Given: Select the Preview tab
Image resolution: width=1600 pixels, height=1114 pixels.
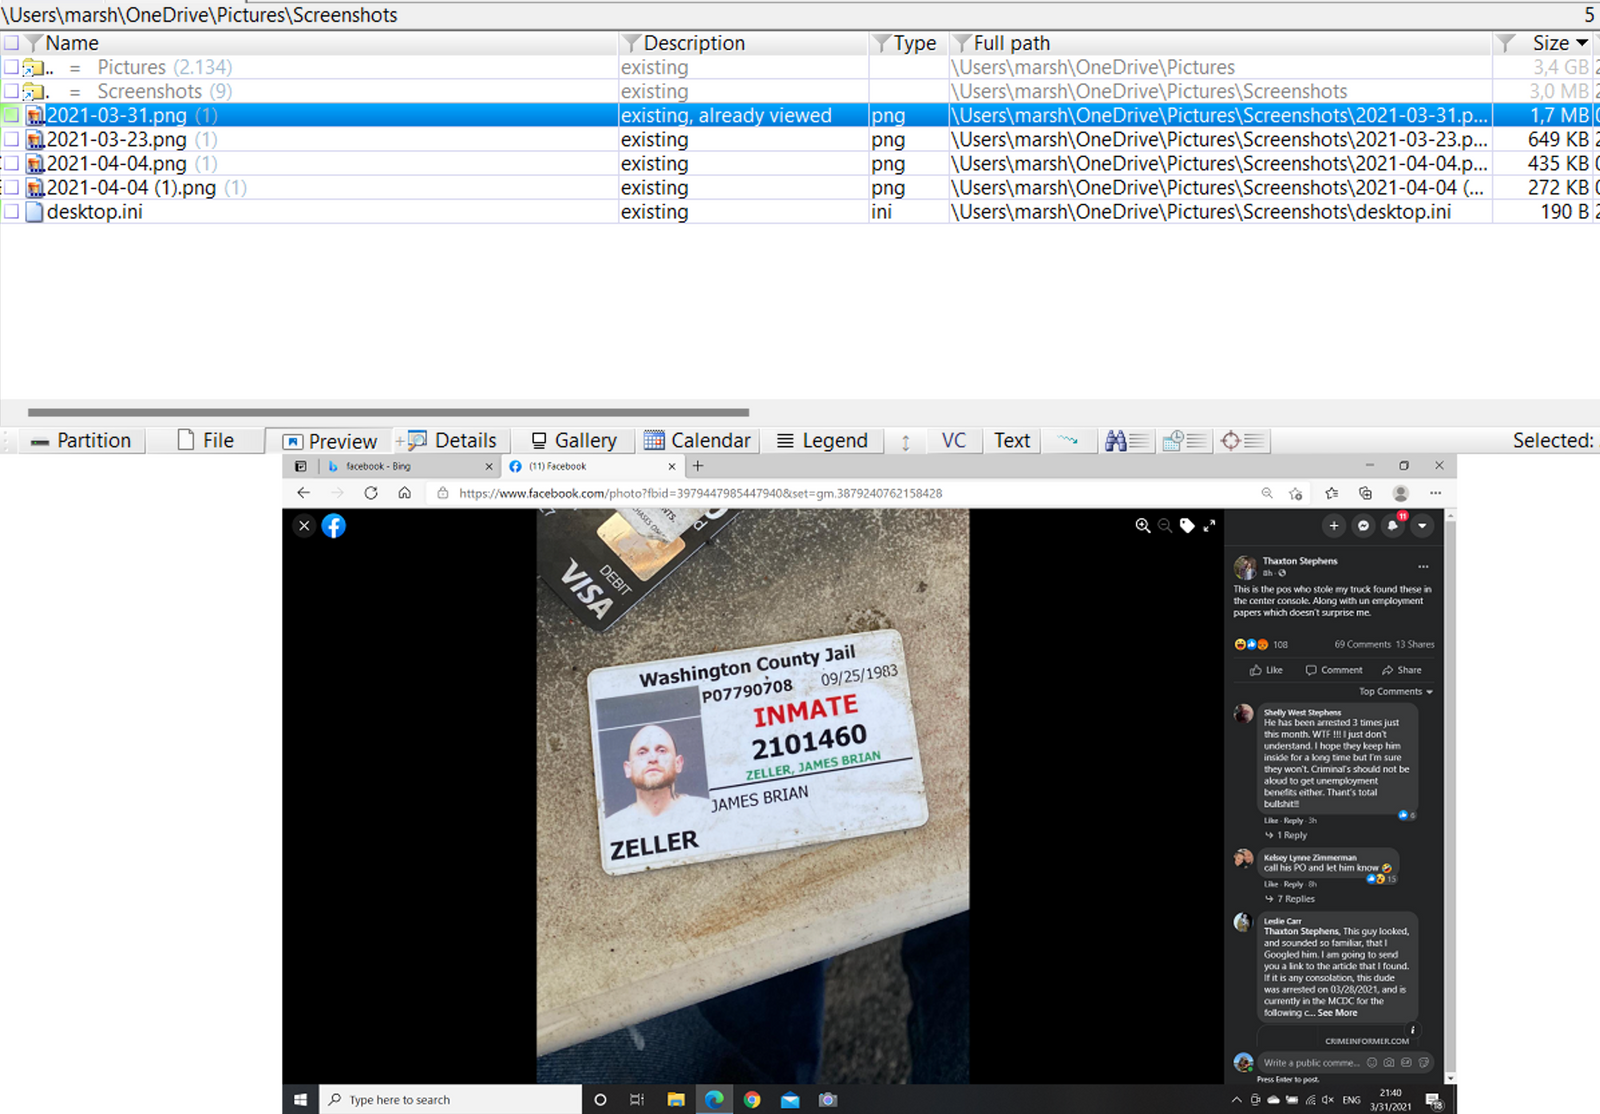Looking at the screenshot, I should tap(330, 441).
